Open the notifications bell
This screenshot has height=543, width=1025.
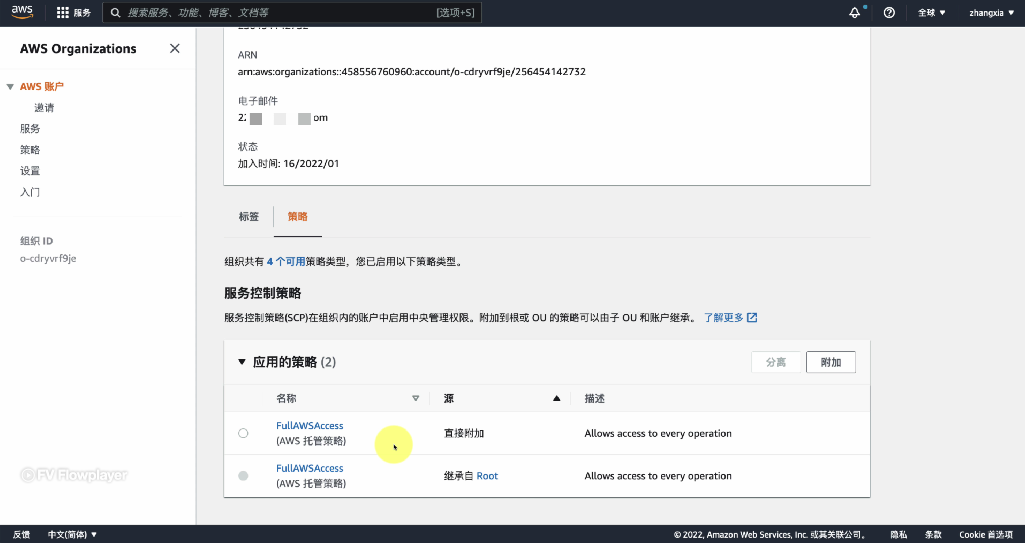pos(854,12)
